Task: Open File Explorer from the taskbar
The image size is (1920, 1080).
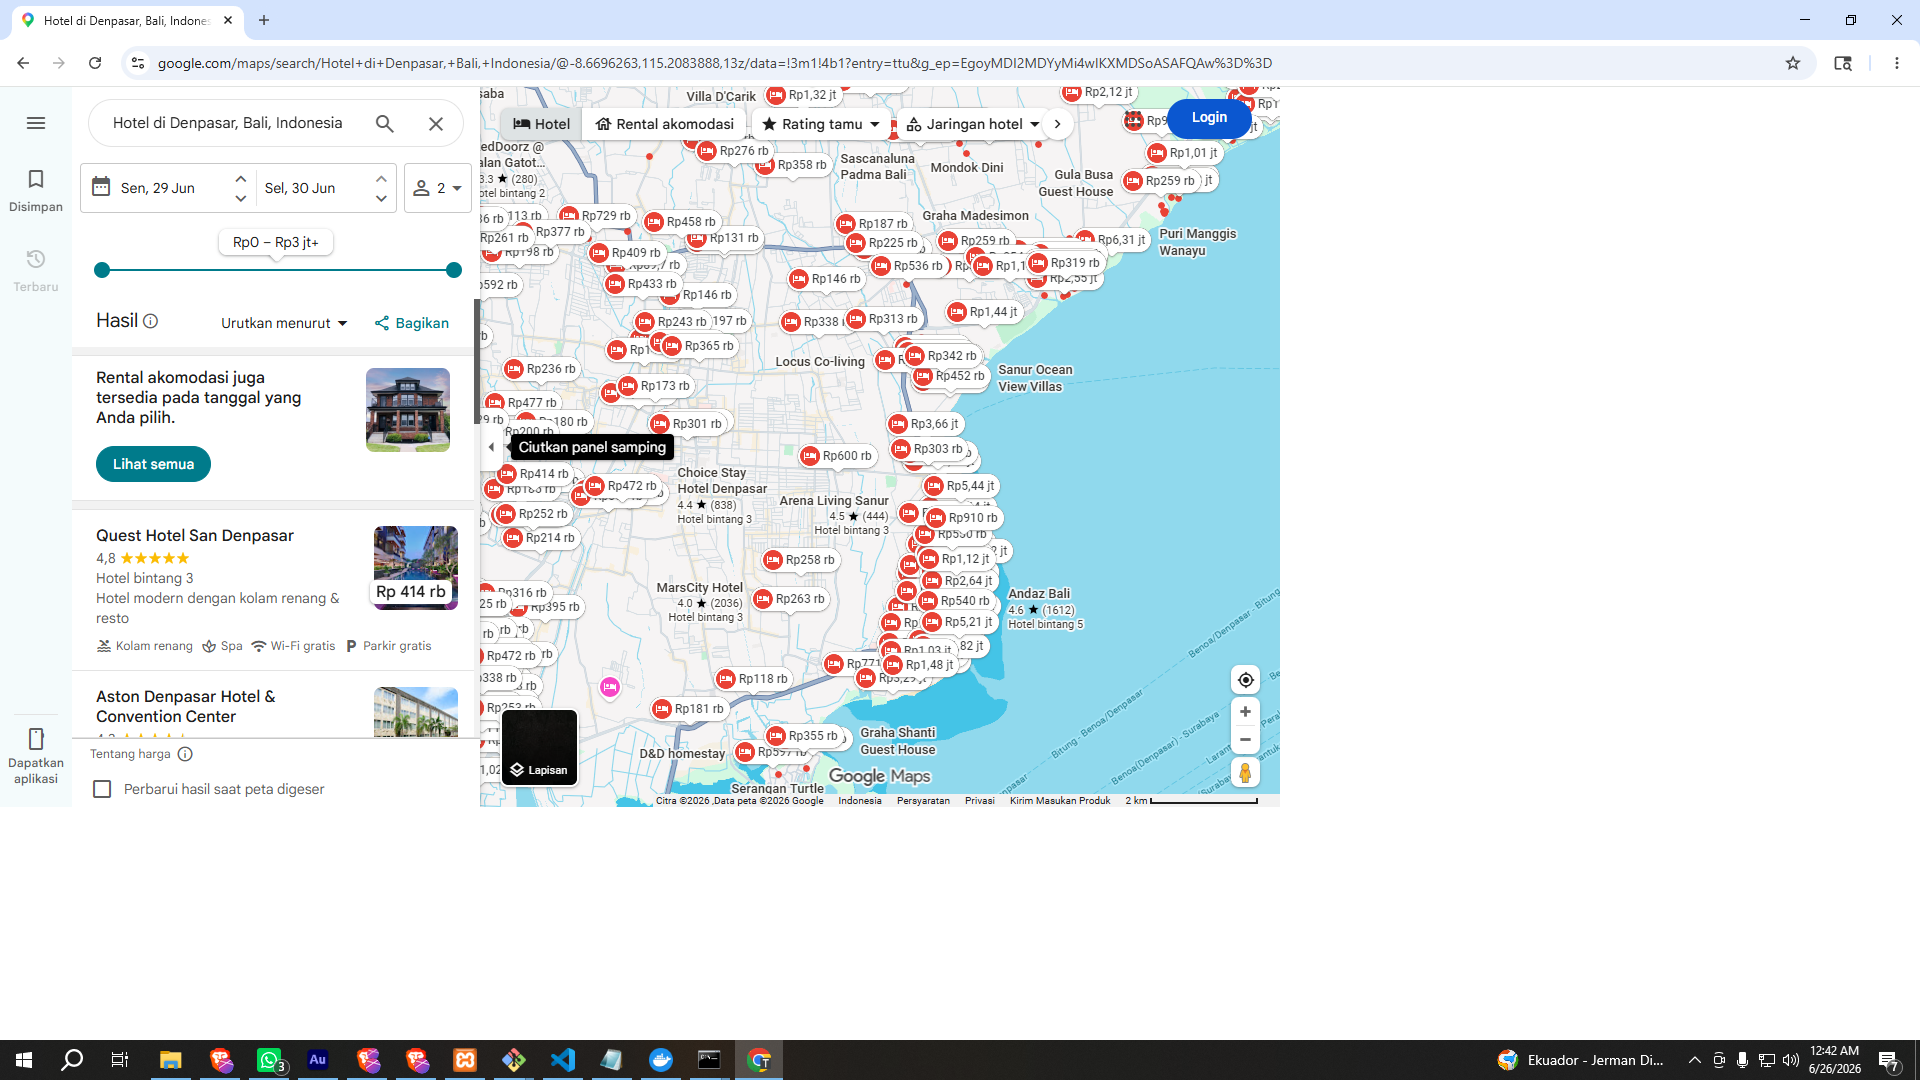Action: pos(171,1060)
